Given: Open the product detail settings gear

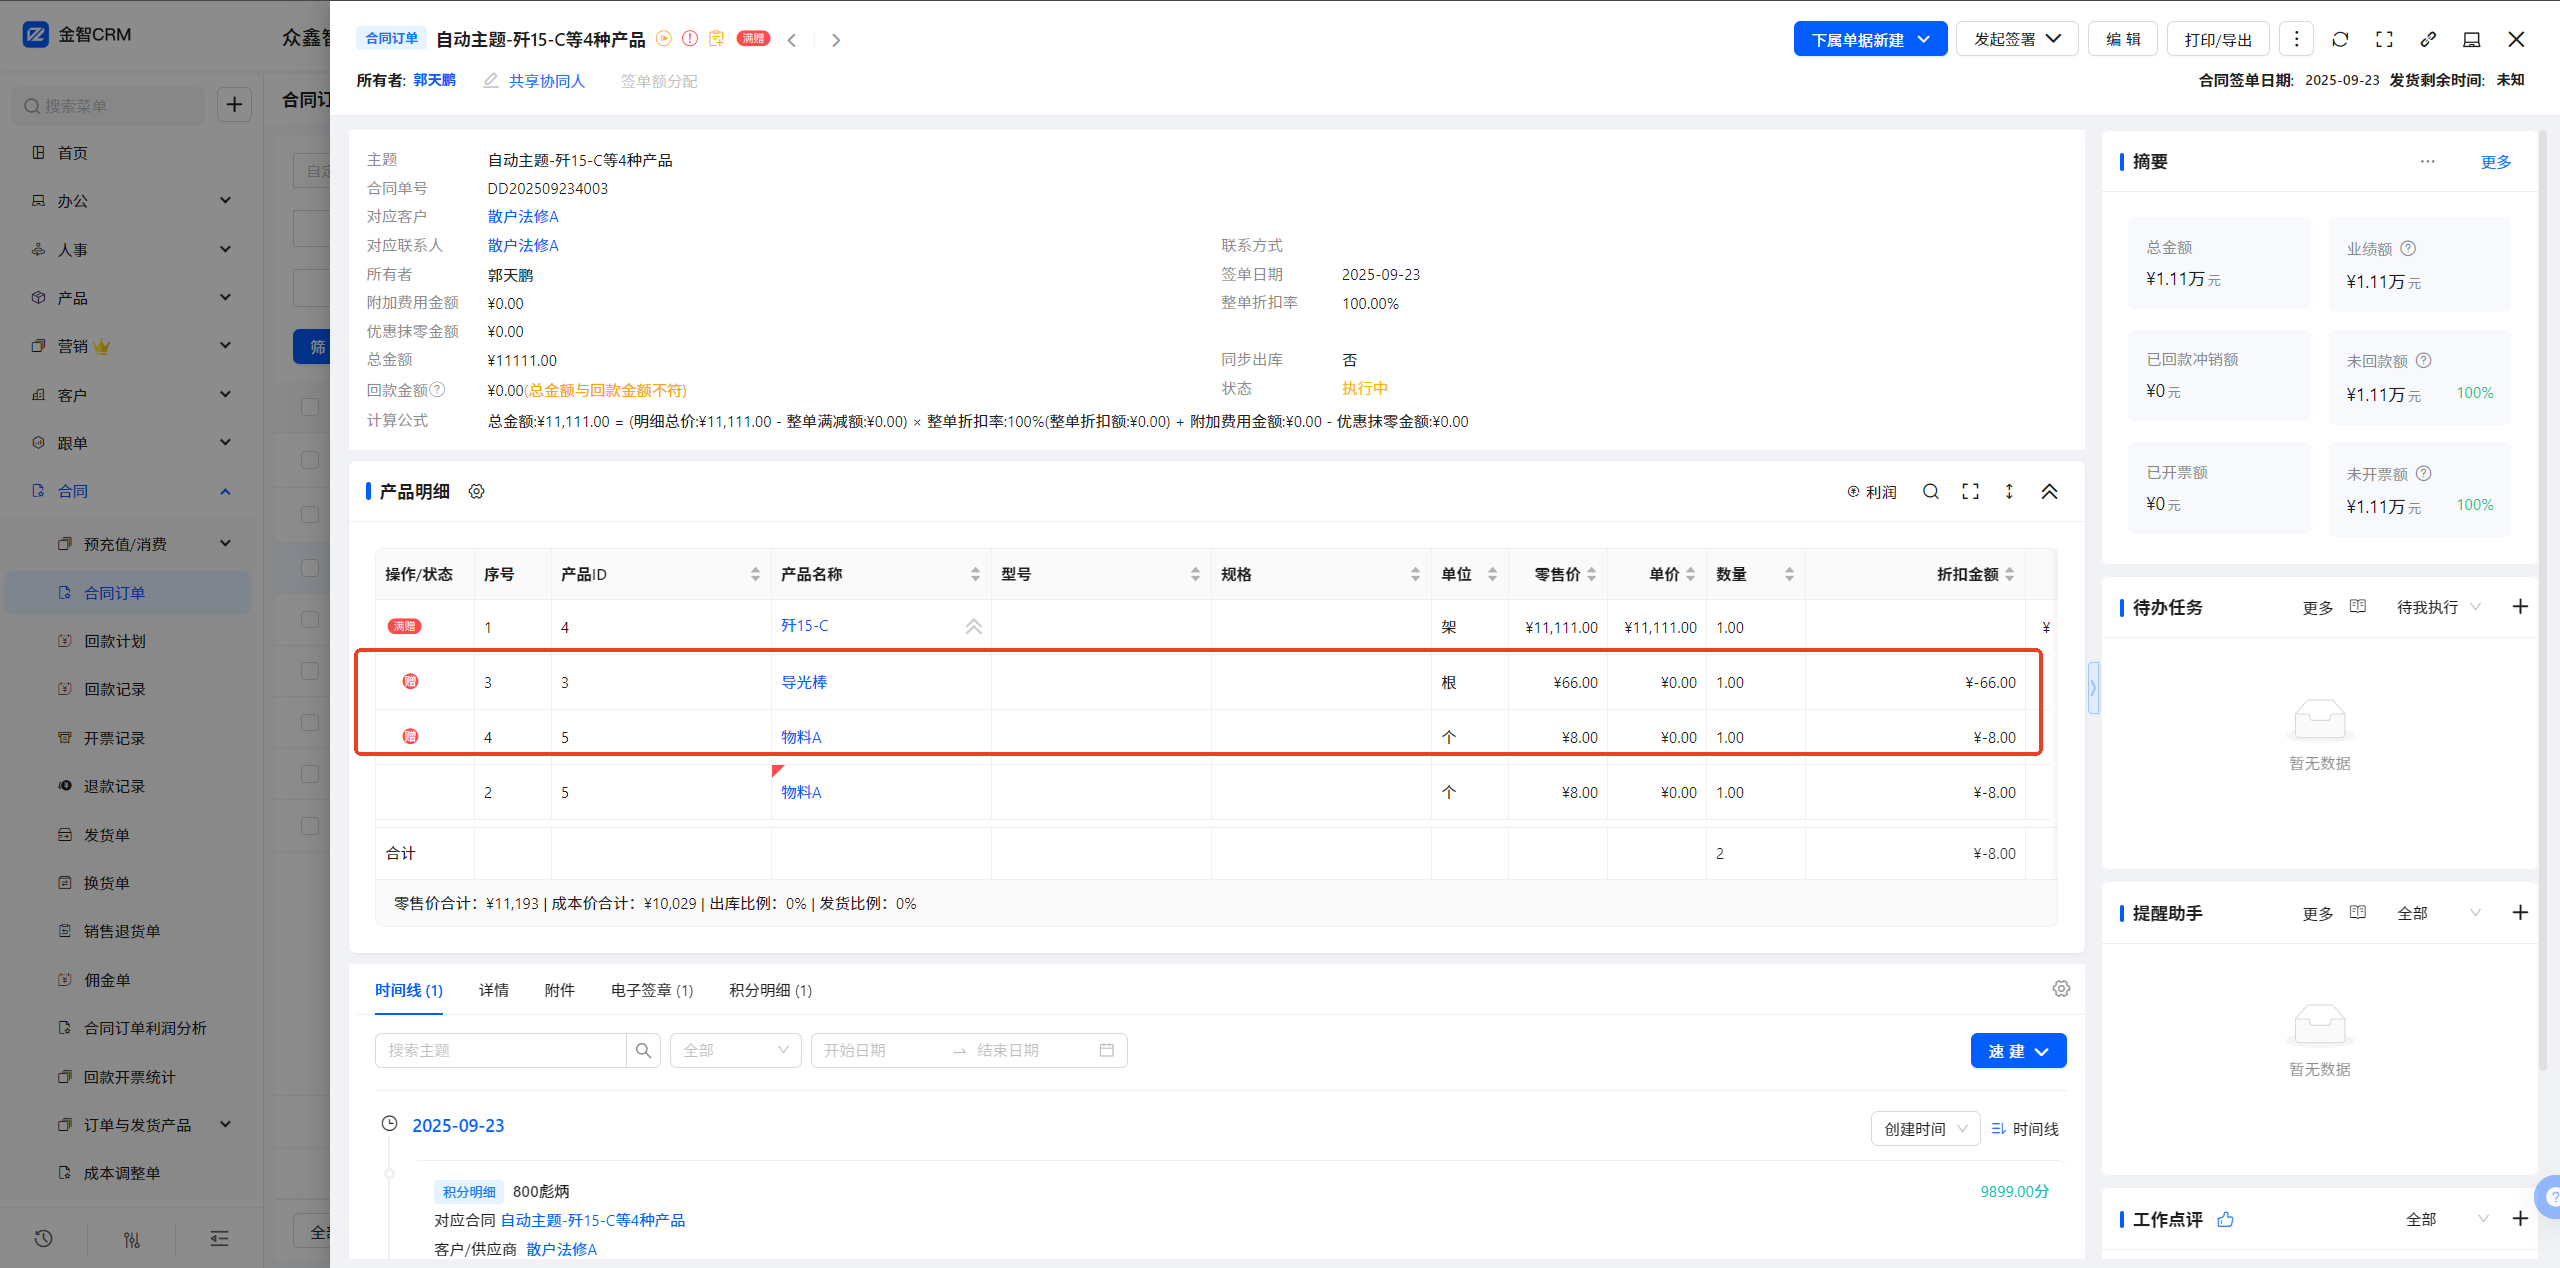Looking at the screenshot, I should click(477, 491).
